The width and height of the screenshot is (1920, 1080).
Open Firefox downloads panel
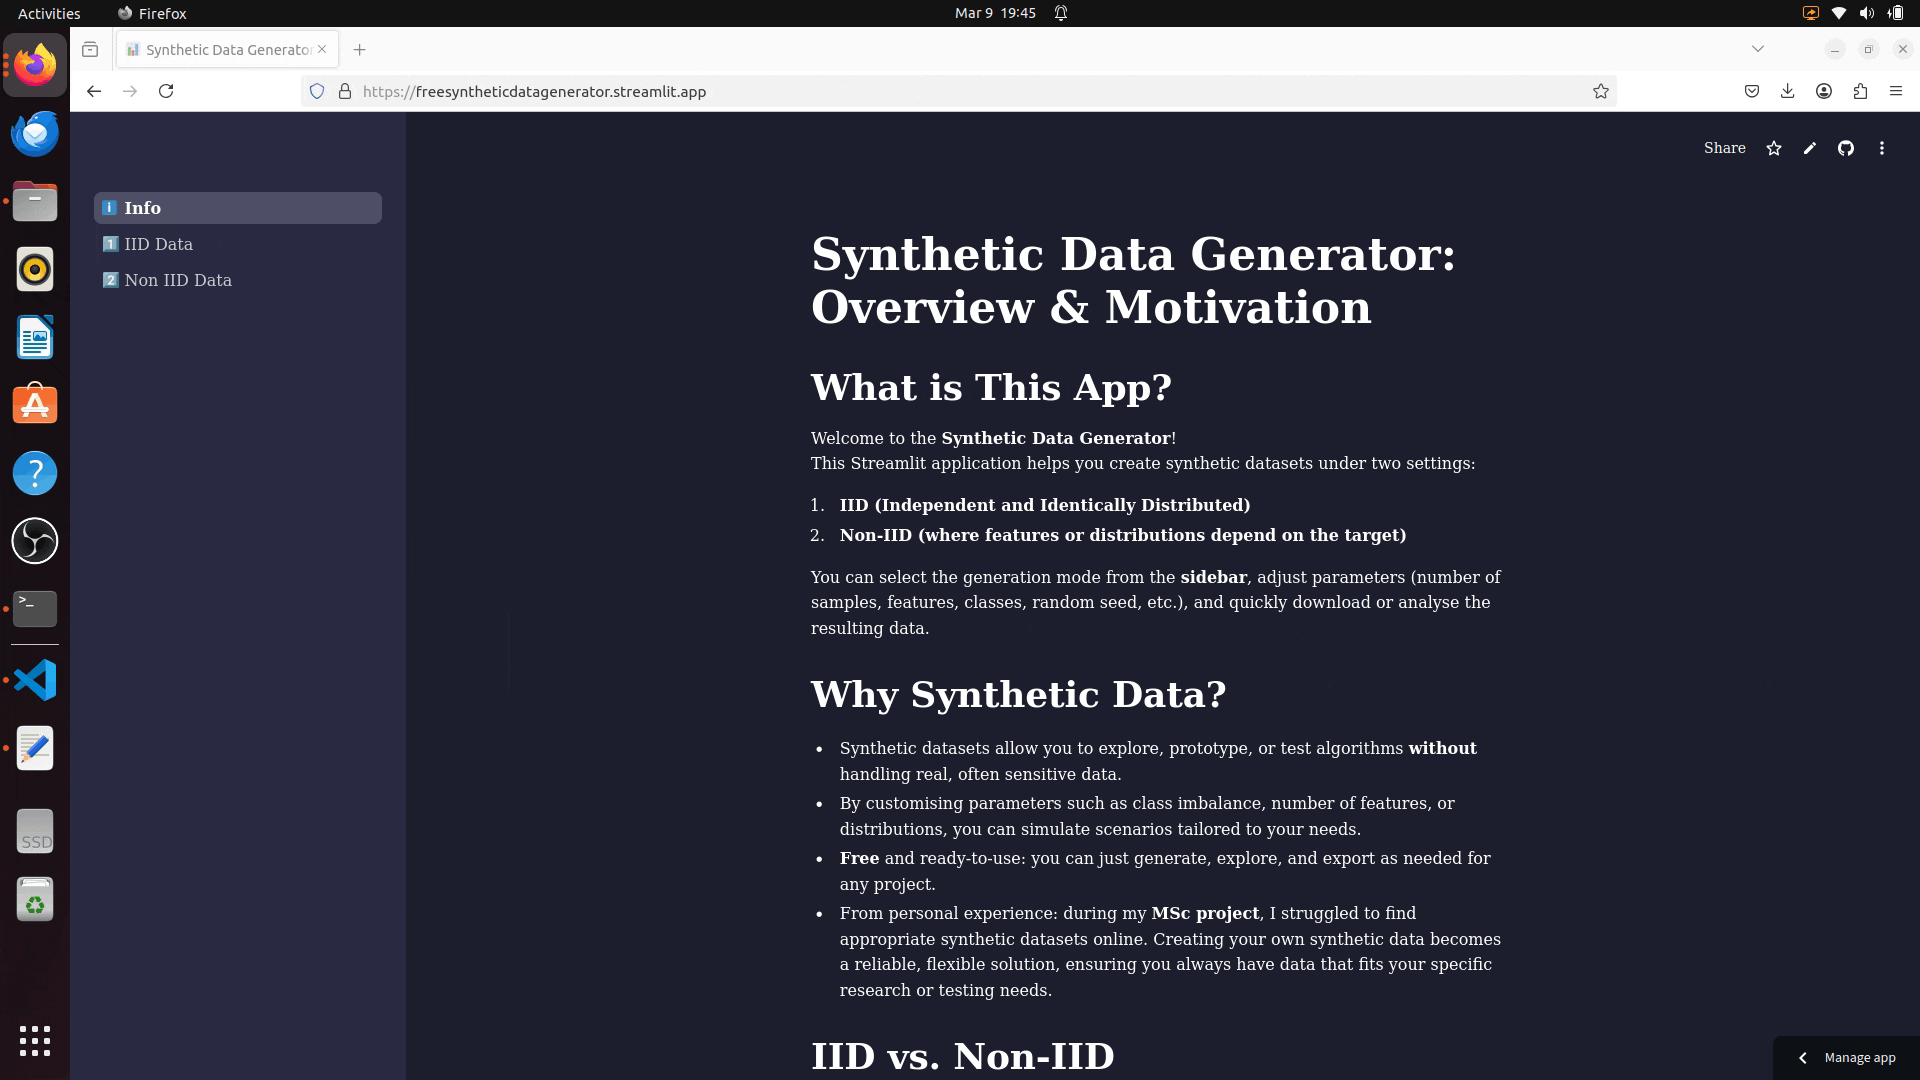click(x=1787, y=91)
